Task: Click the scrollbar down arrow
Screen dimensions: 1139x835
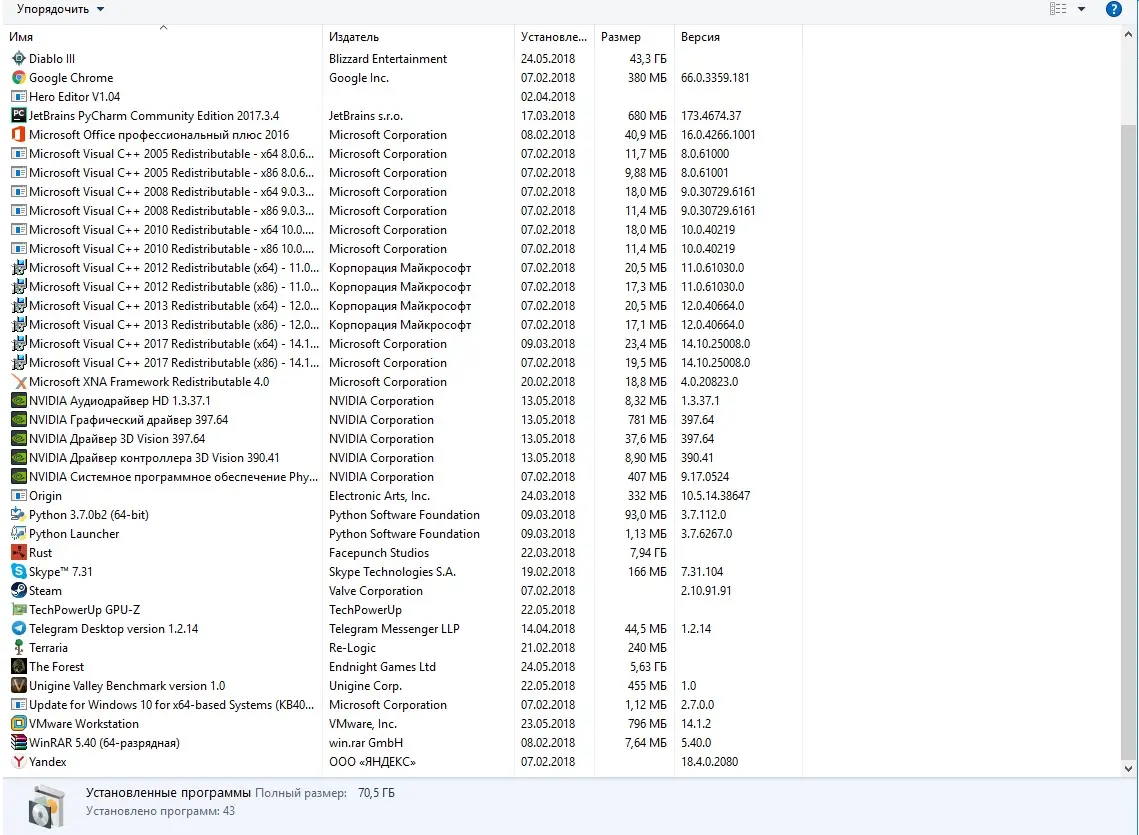Action: click(x=1128, y=768)
